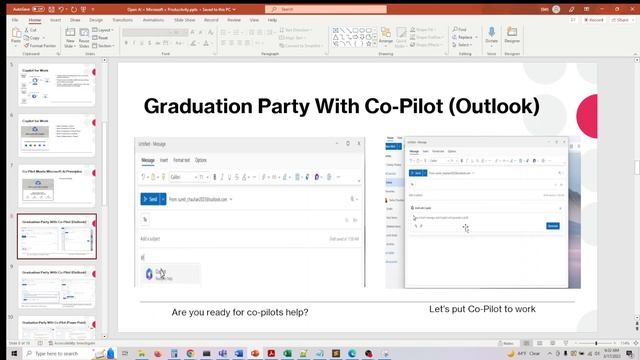Click the Convert to SmartArt icon
Screen dimensions: 640x360
click(281, 46)
